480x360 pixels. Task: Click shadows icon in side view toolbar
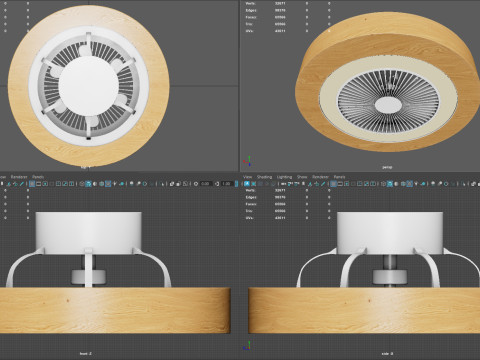pos(423,184)
